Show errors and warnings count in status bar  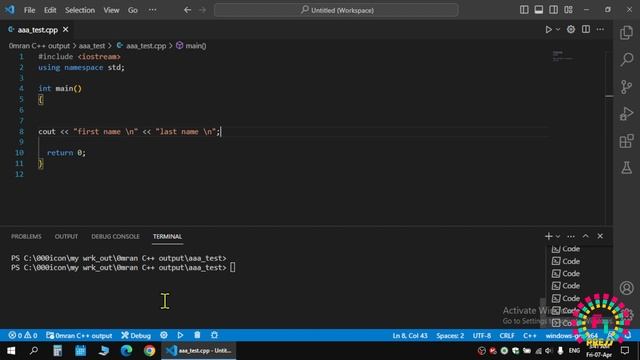point(23,336)
